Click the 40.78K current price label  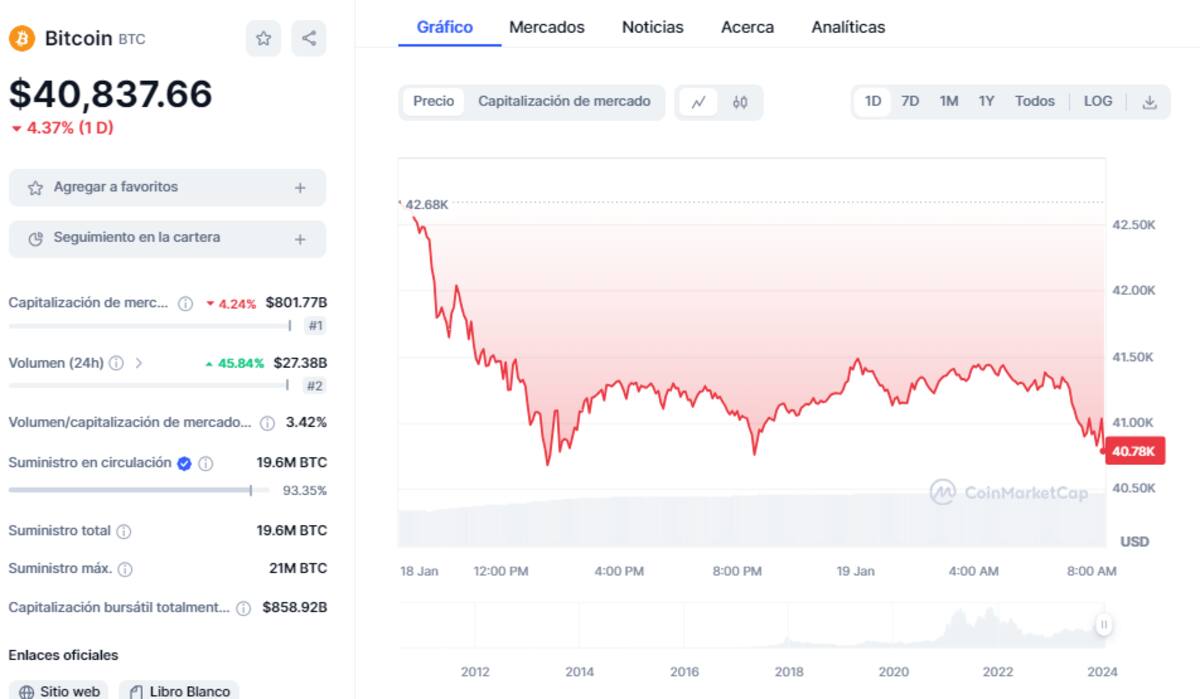pos(1133,451)
